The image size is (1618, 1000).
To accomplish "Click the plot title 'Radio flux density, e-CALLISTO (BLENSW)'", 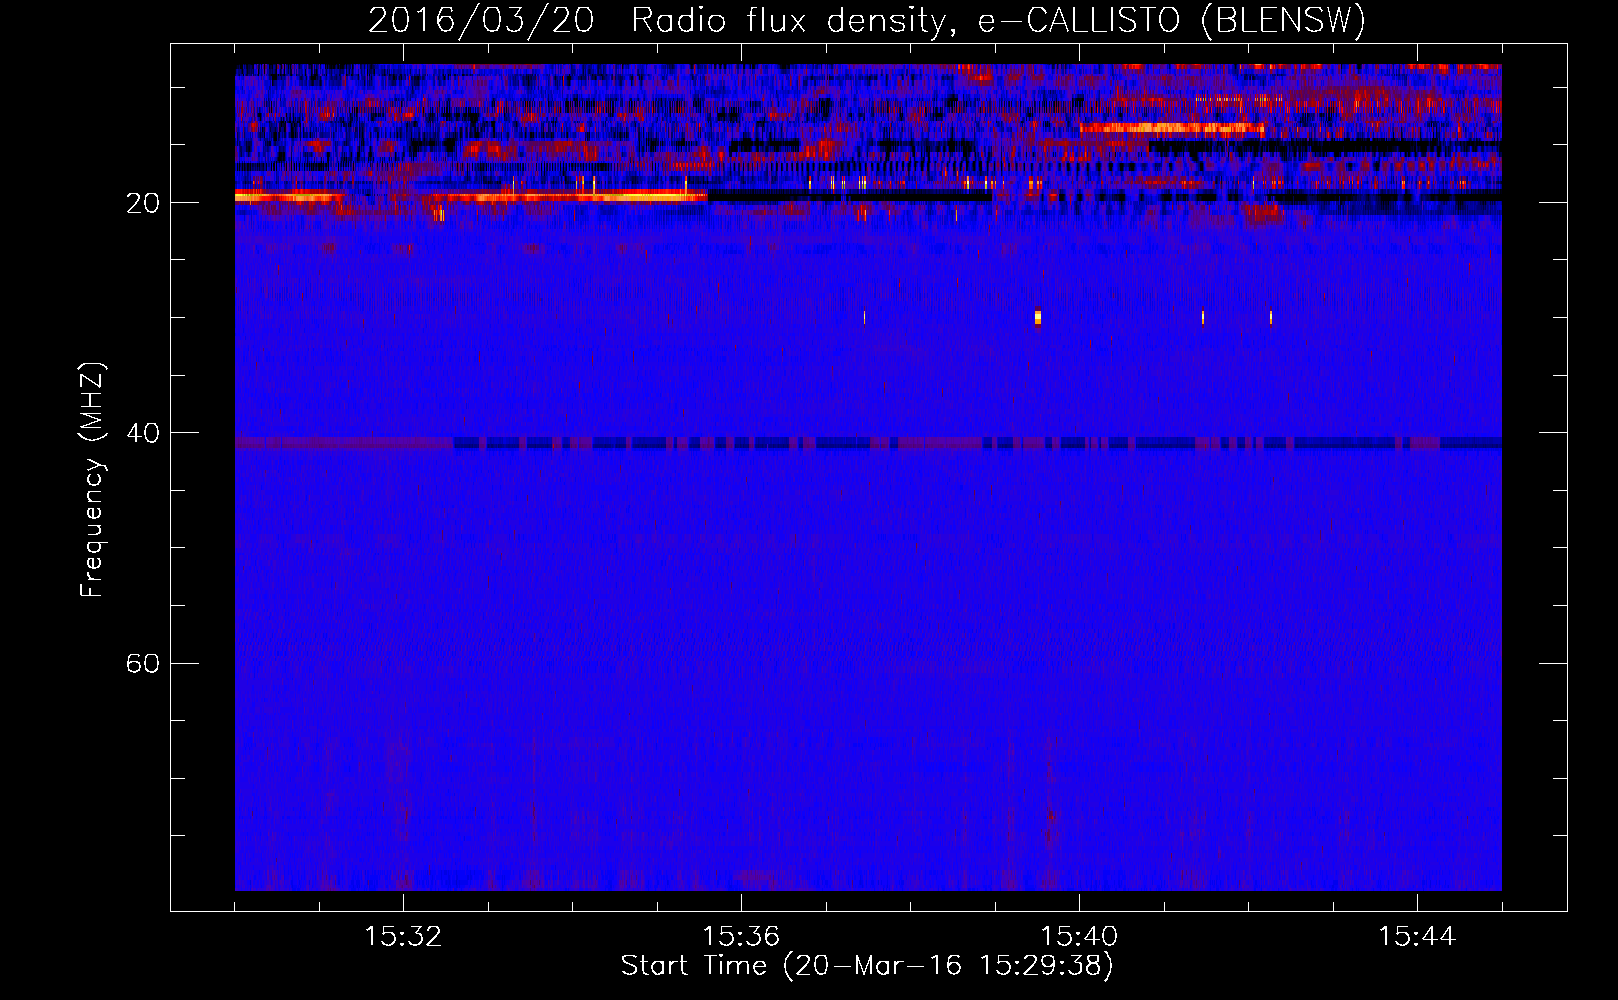I will coord(998,20).
